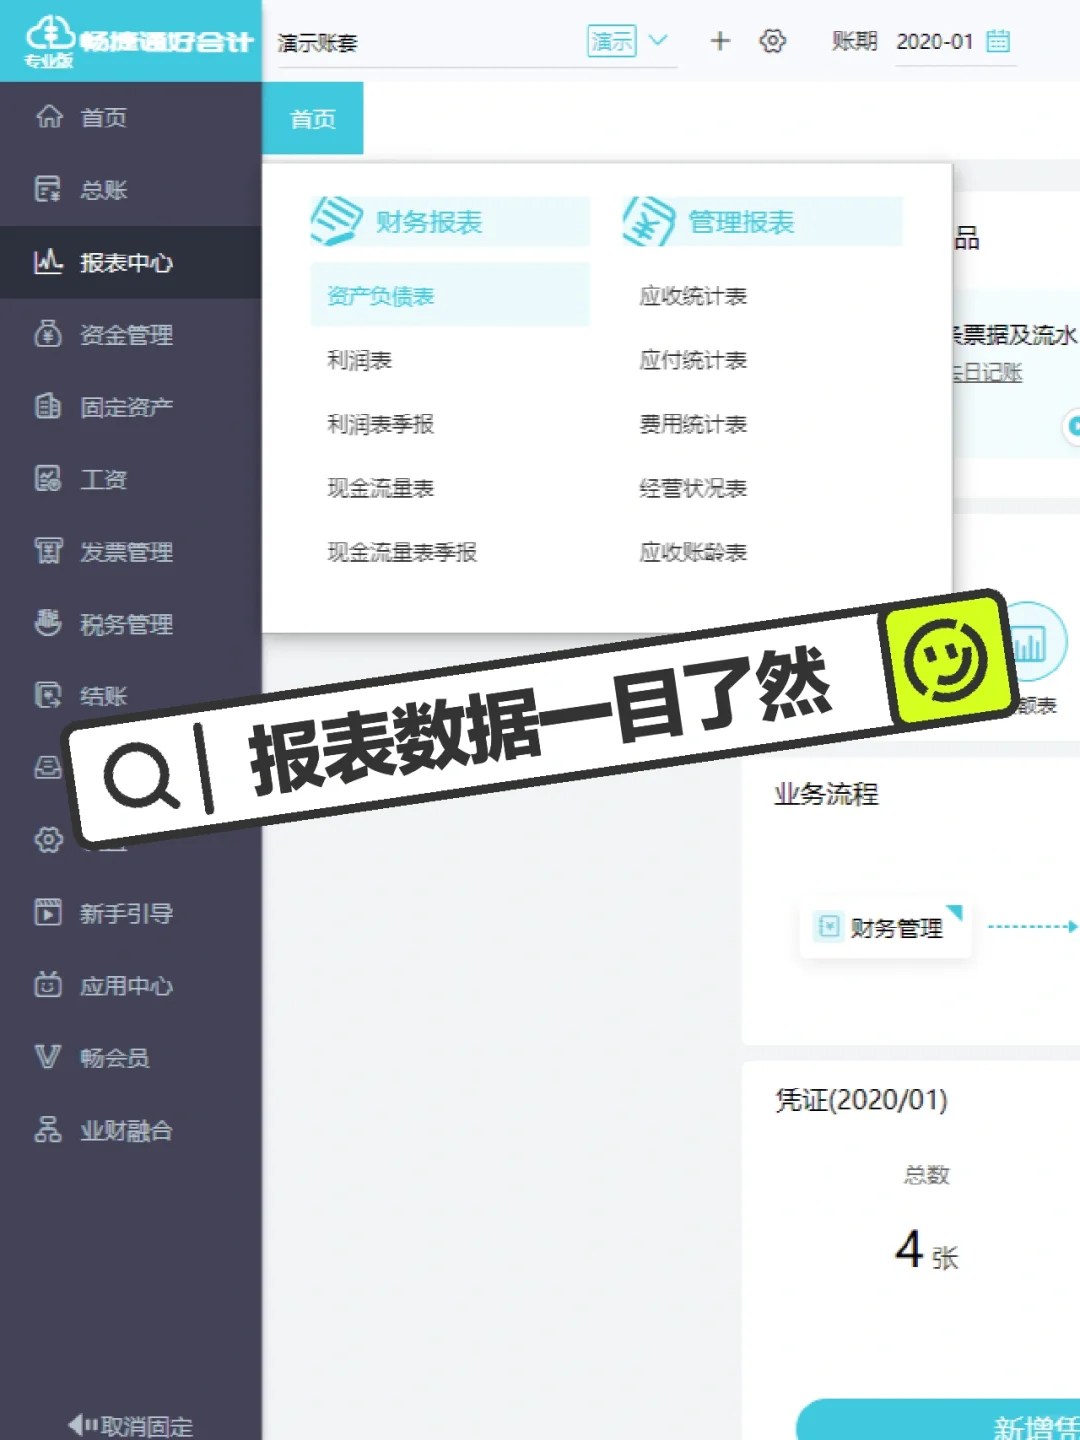Screen dimensions: 1080x1440
Task: Click the 演示账套 name field
Action: (317, 42)
